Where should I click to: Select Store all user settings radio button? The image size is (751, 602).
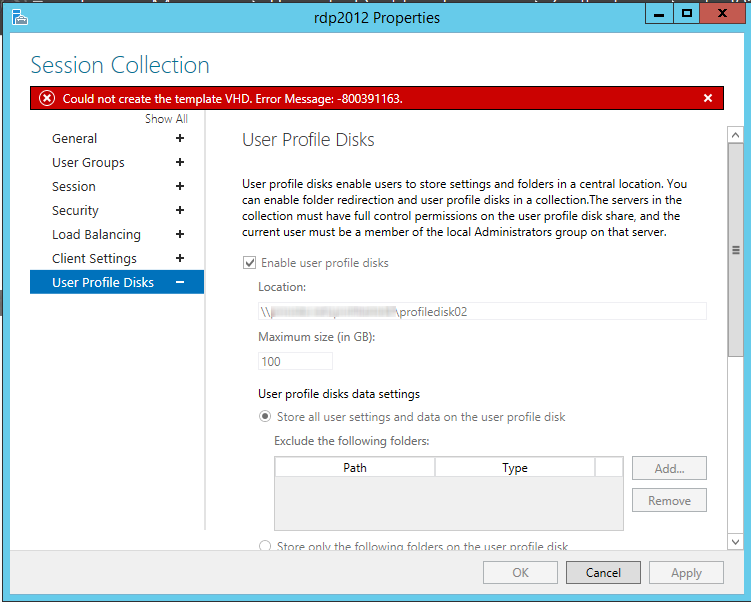tap(265, 417)
